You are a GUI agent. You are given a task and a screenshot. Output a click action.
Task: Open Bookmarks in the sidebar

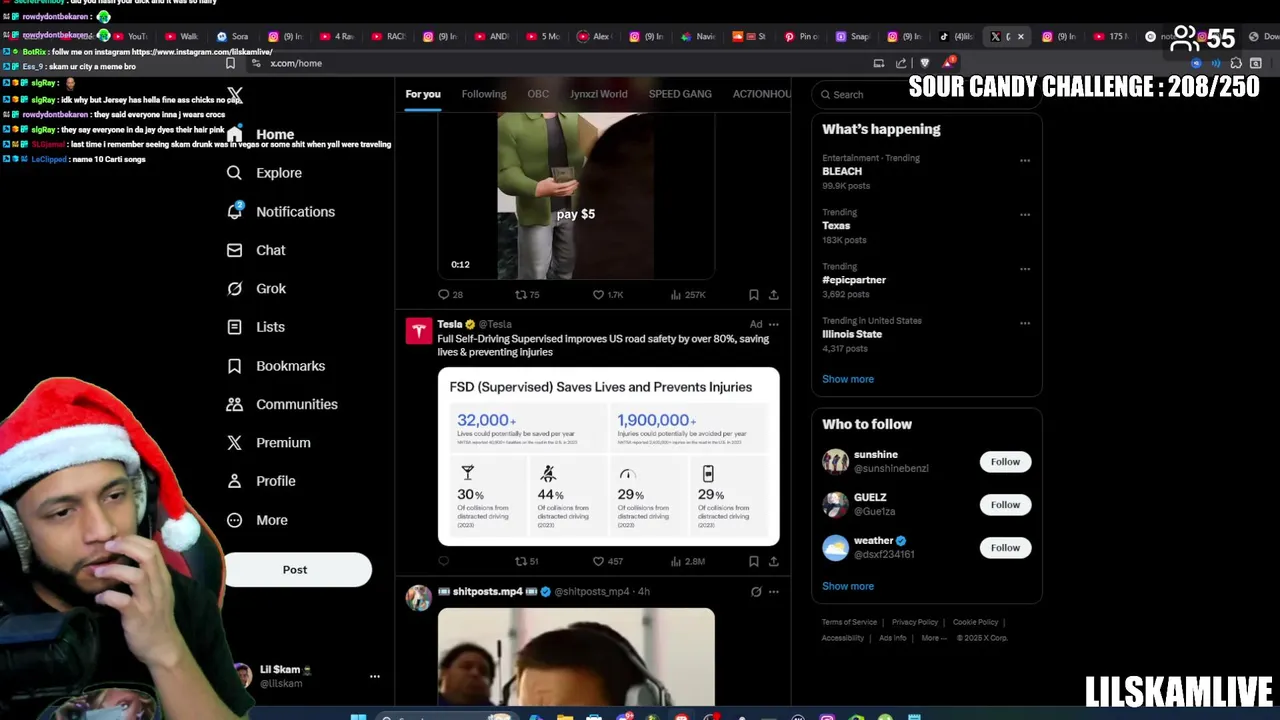coord(276,366)
